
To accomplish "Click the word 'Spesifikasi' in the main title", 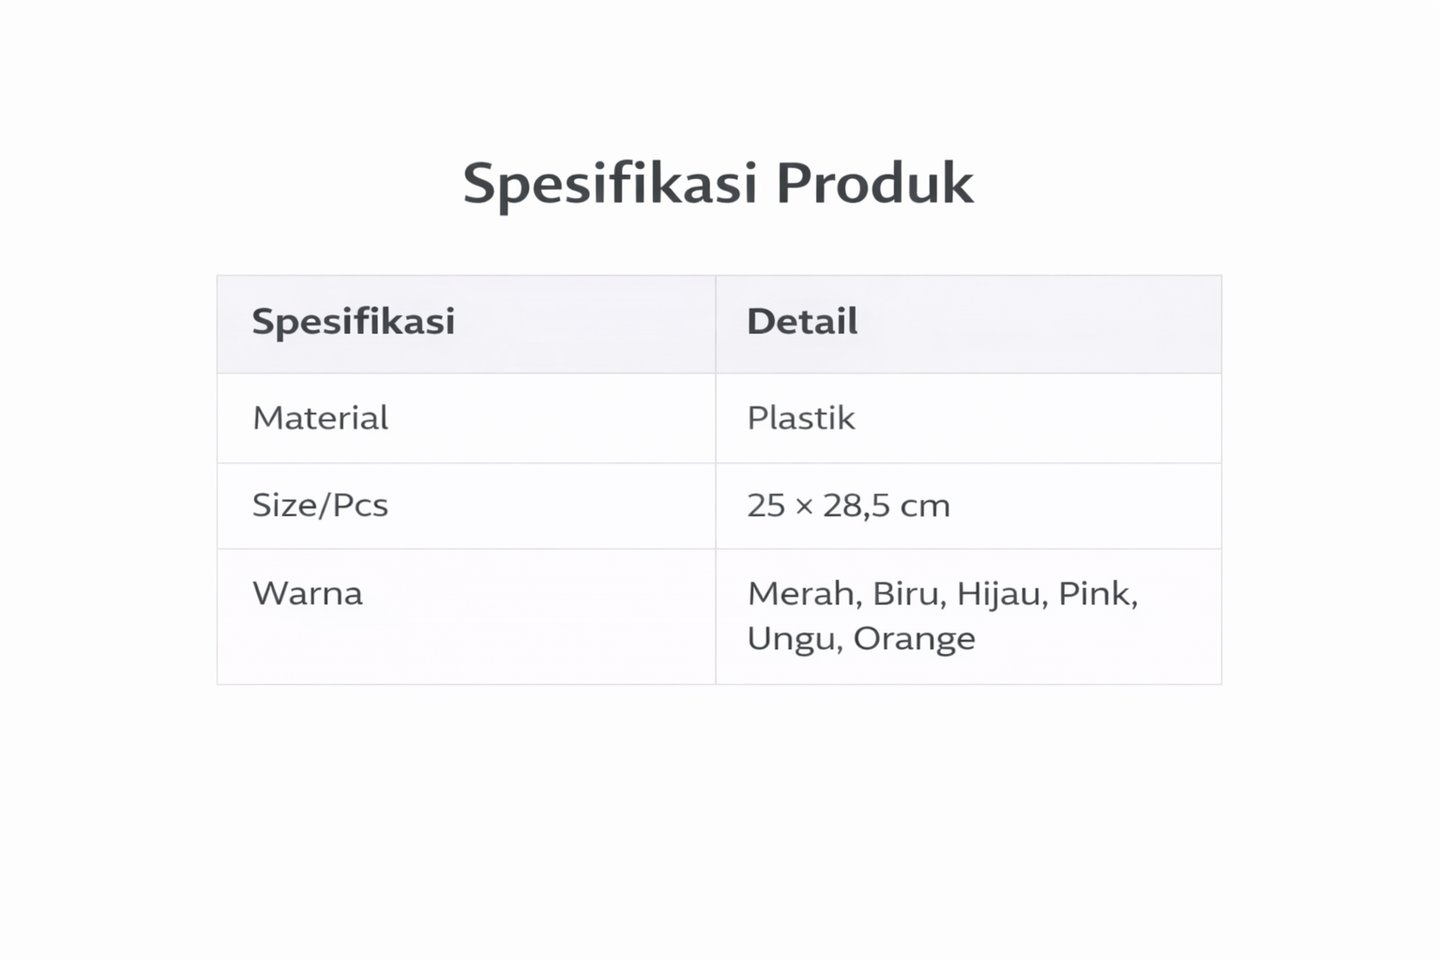I will pyautogui.click(x=611, y=184).
